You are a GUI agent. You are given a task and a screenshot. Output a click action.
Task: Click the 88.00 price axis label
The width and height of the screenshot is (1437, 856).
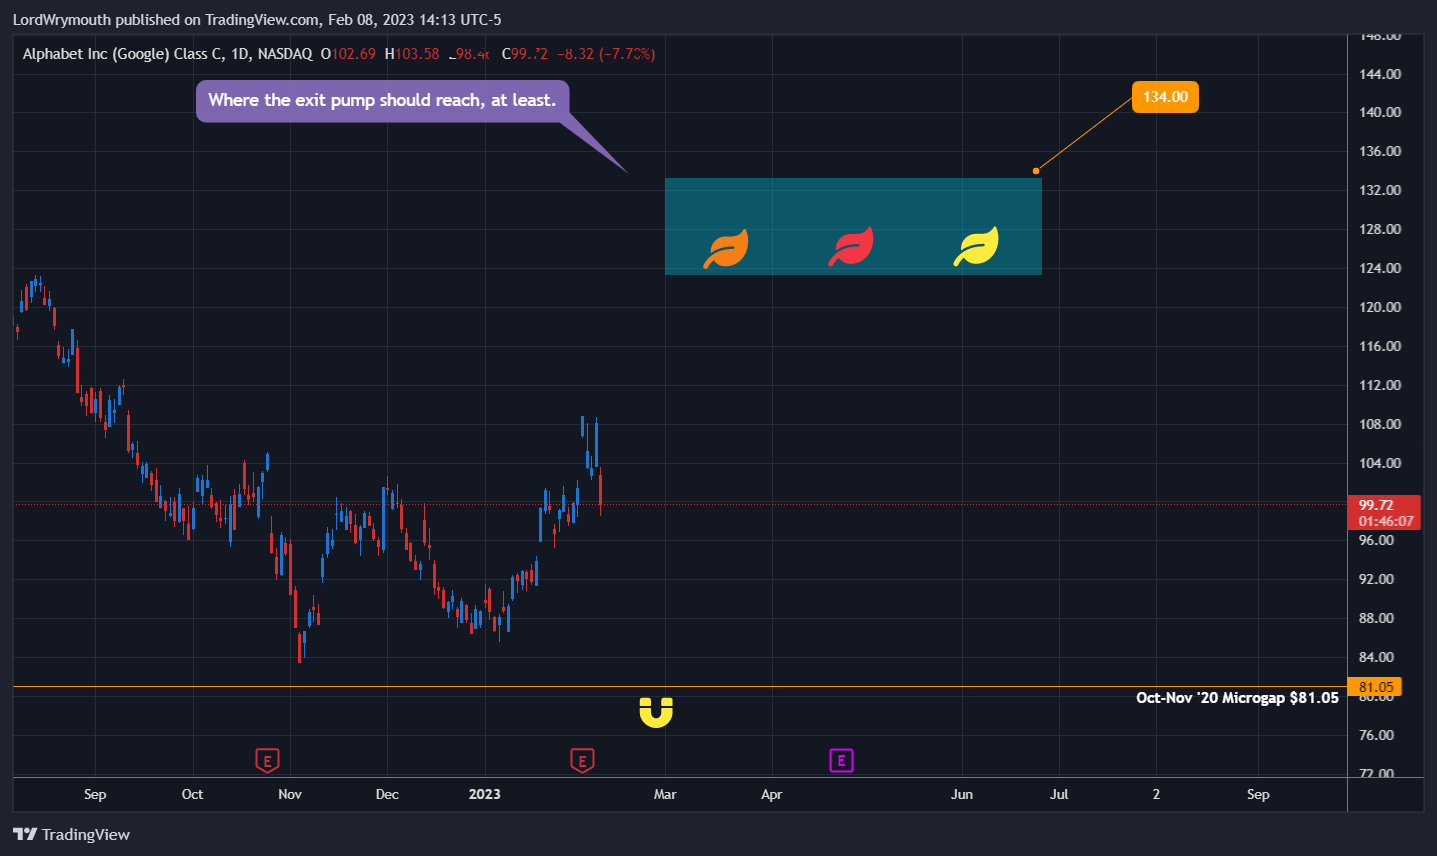(1376, 618)
